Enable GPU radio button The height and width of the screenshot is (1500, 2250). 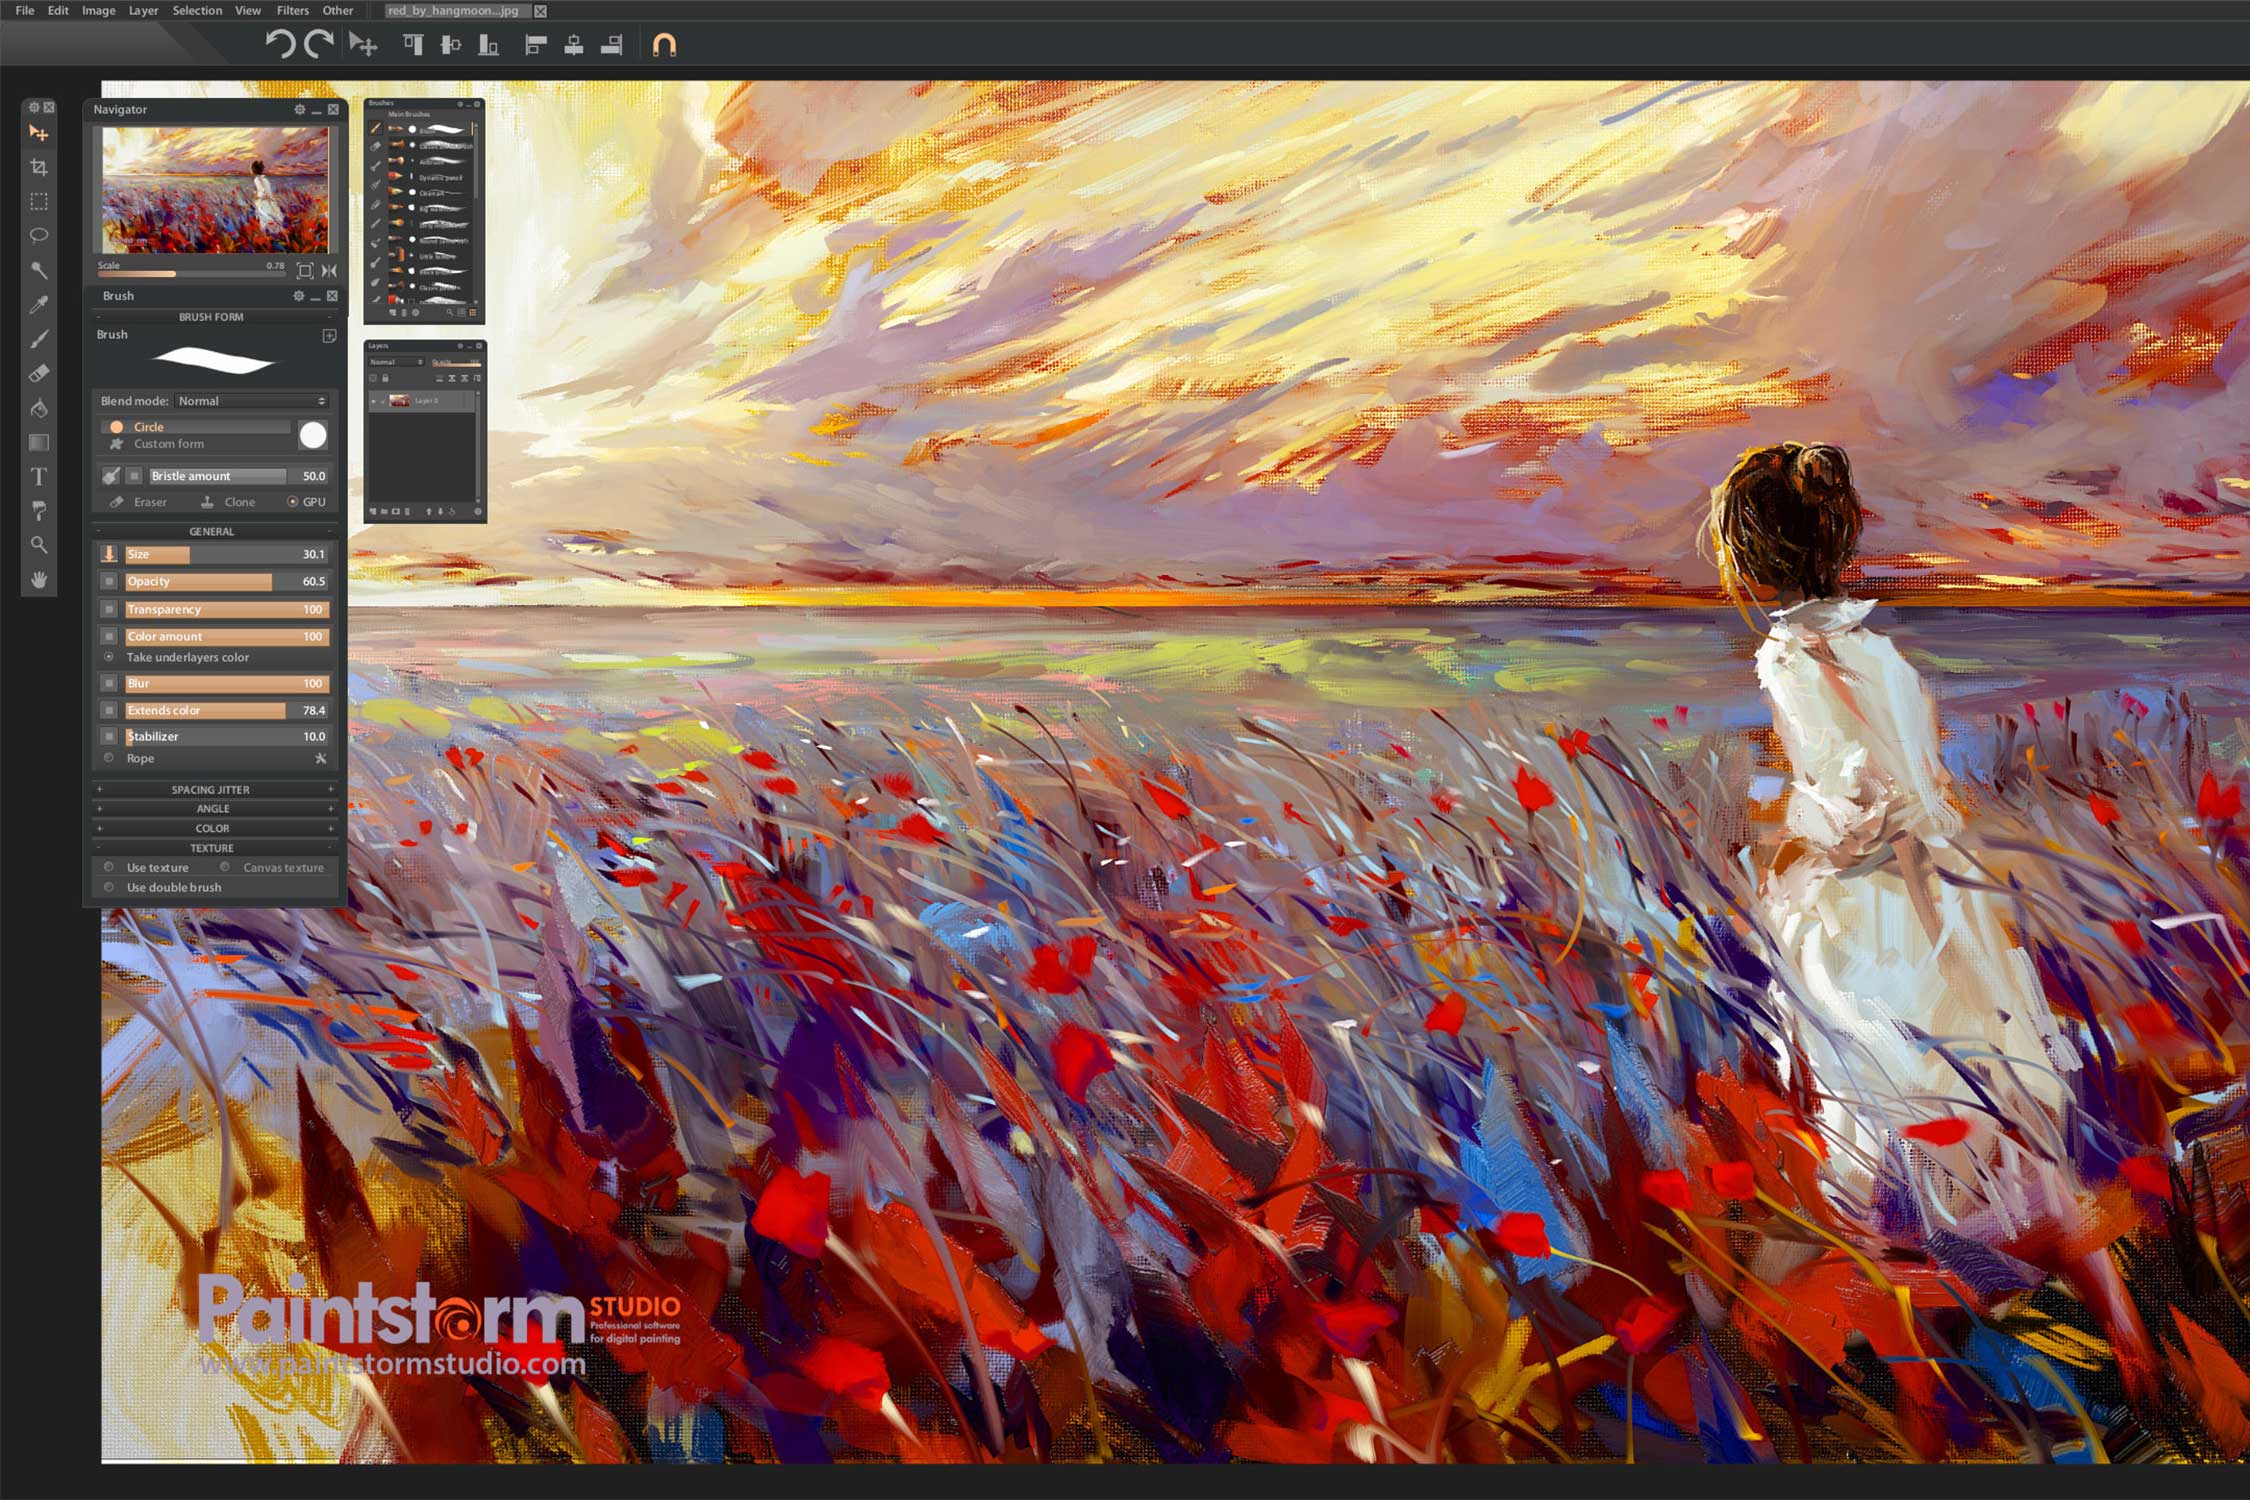point(293,502)
